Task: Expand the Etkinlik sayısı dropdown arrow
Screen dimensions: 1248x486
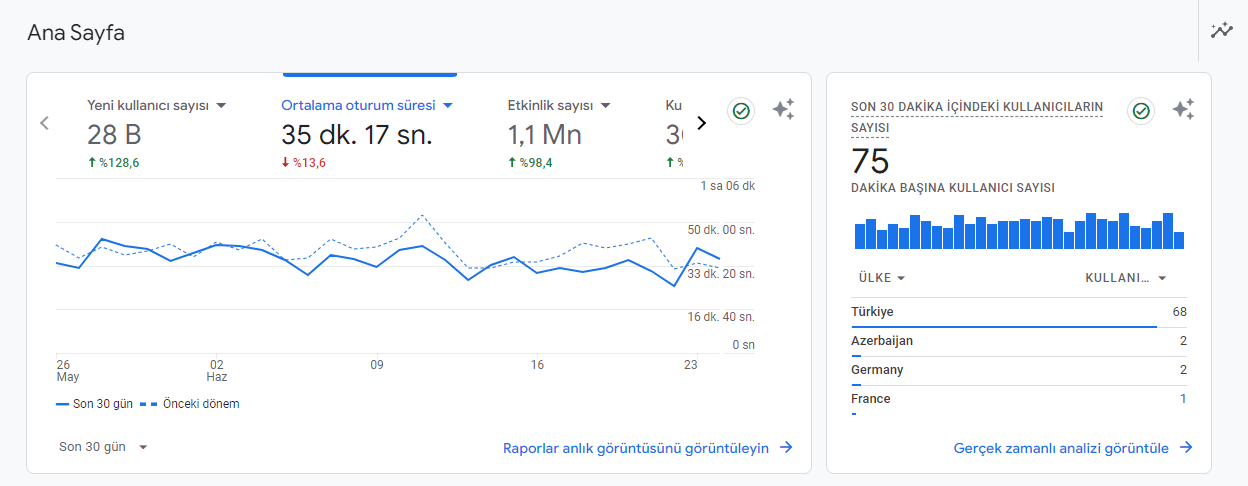Action: pyautogui.click(x=605, y=105)
